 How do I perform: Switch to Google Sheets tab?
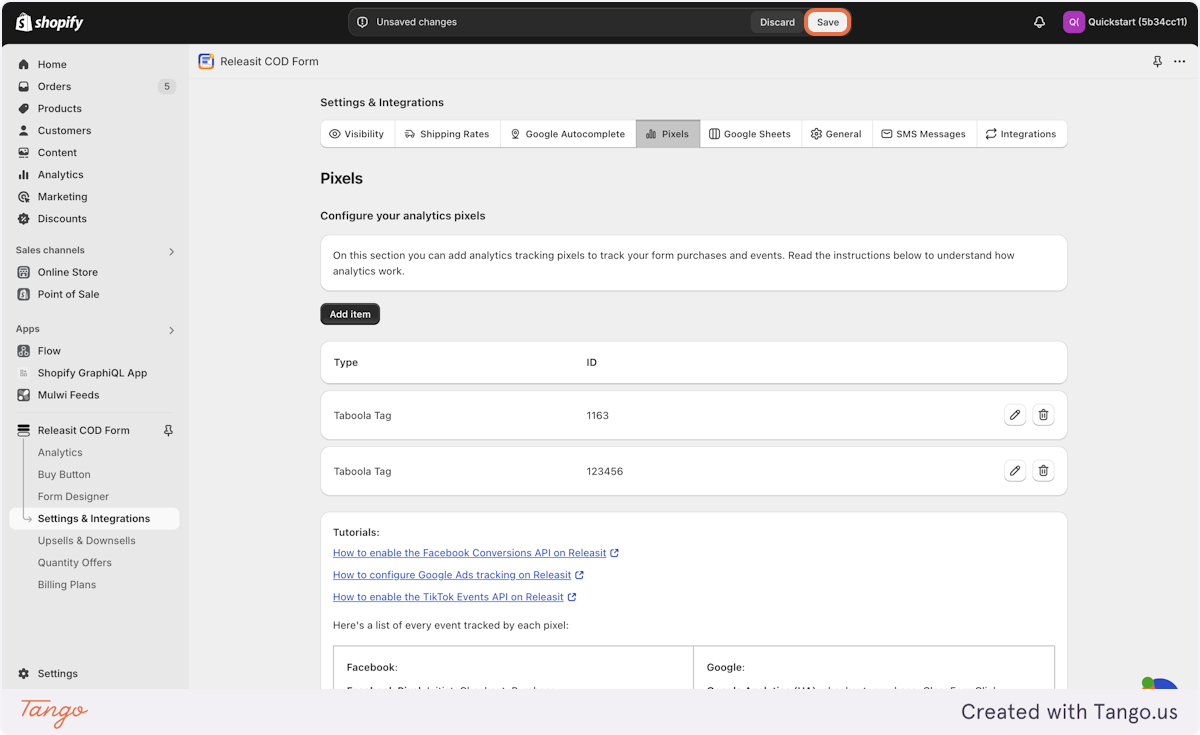751,134
